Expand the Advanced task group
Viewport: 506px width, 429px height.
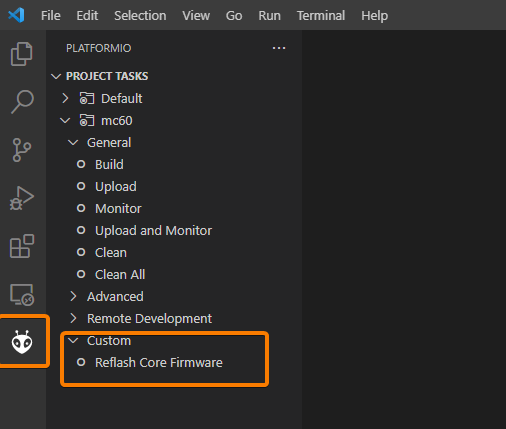pos(73,296)
